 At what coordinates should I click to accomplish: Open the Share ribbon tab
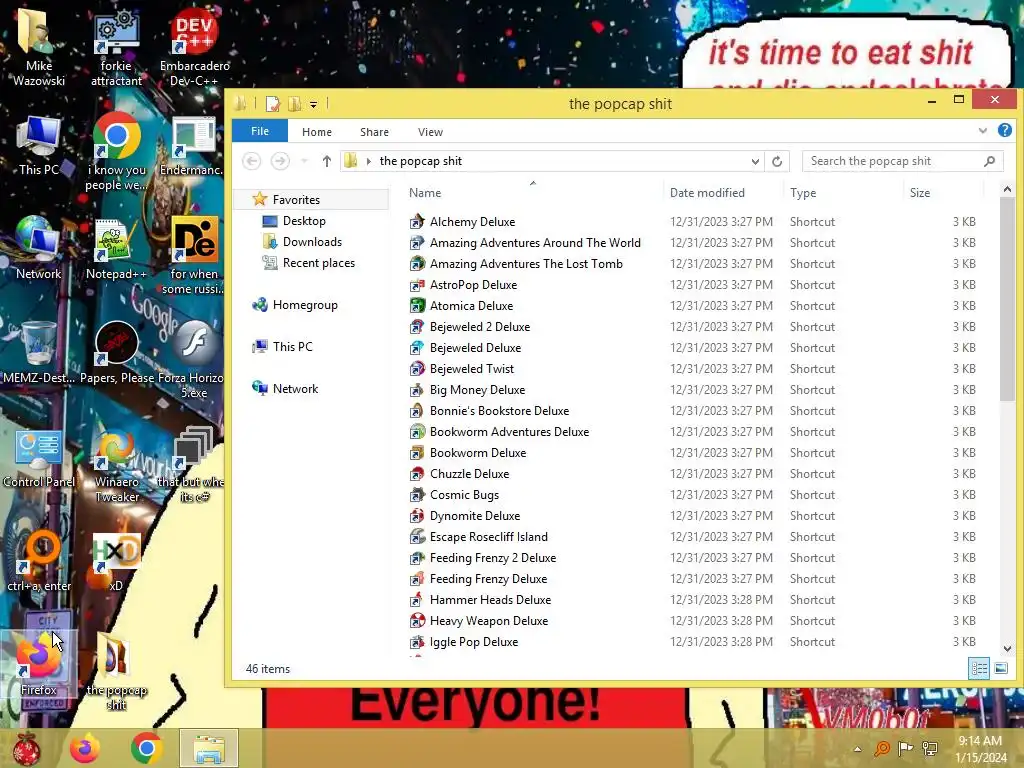tap(374, 132)
